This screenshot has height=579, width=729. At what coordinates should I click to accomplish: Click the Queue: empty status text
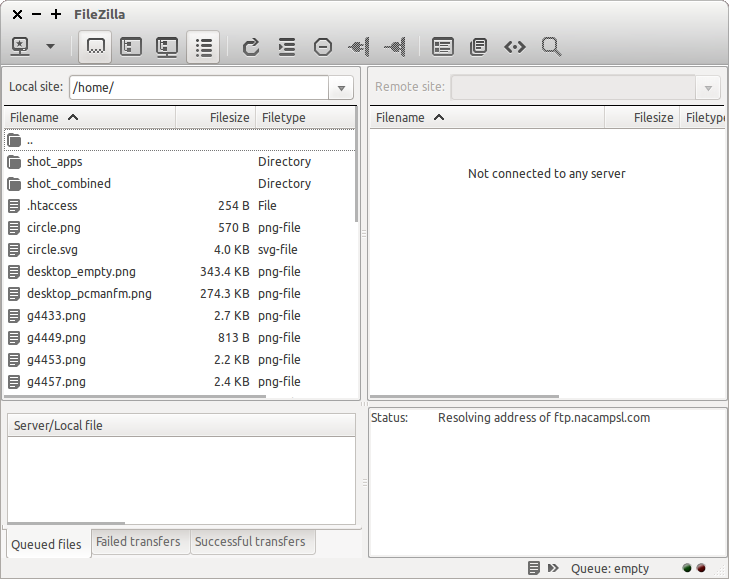(610, 568)
